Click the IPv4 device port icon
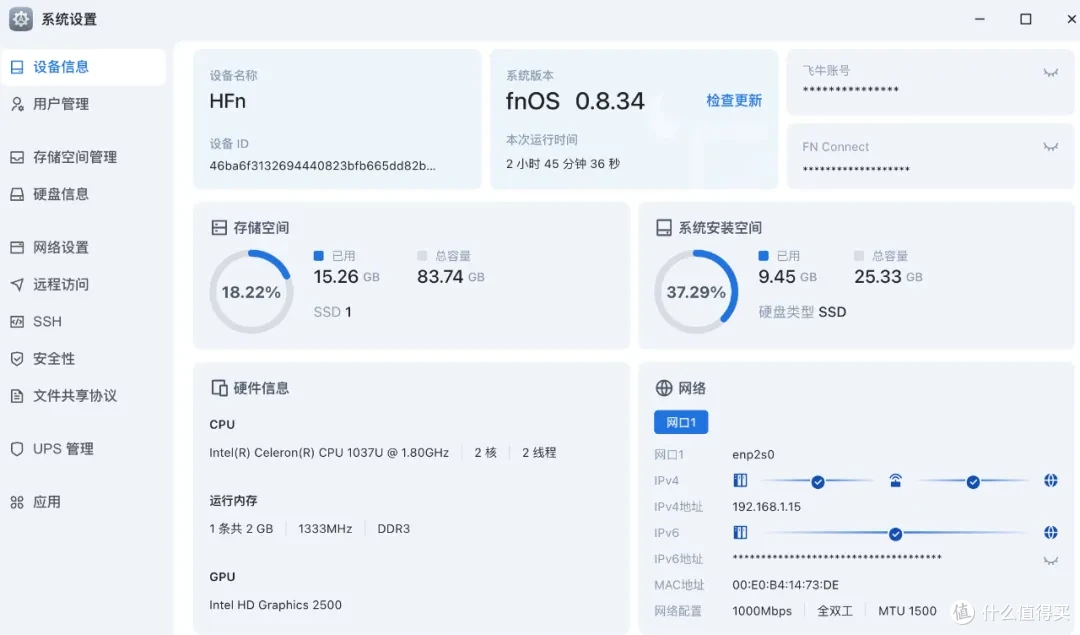Viewport: 1080px width, 635px height. click(x=740, y=481)
